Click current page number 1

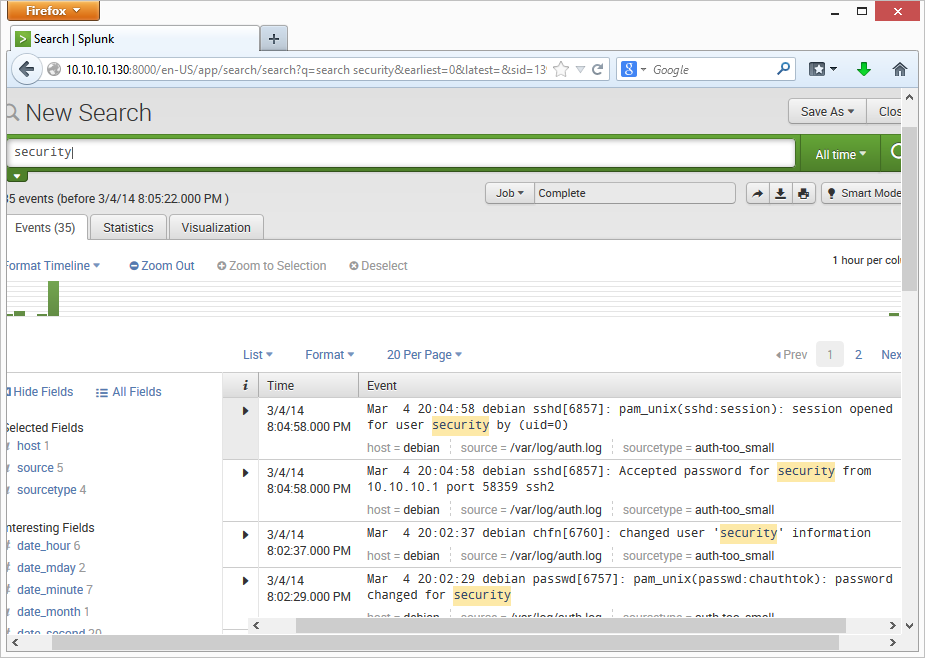pyautogui.click(x=829, y=355)
